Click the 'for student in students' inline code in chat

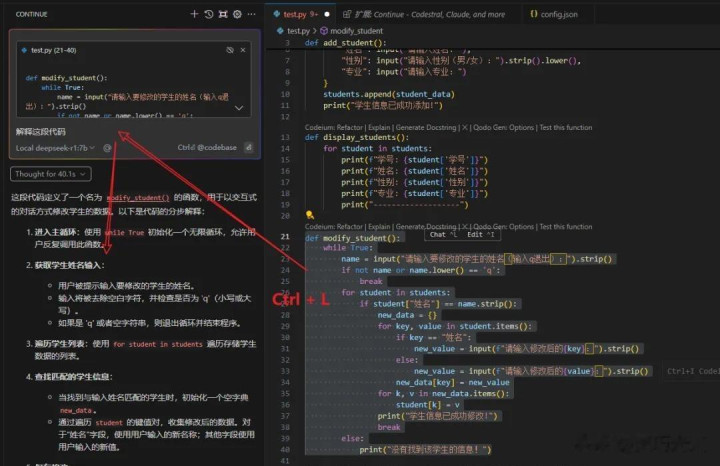158,344
